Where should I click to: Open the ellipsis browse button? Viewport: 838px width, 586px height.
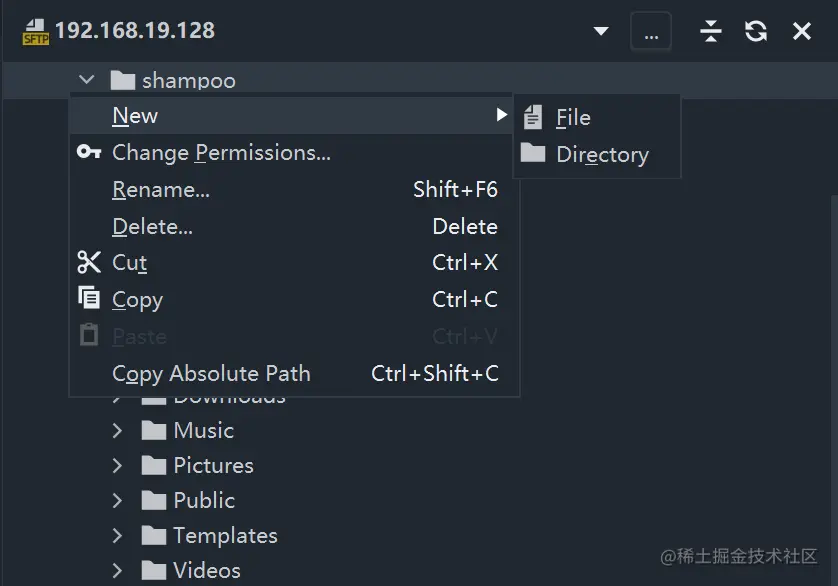click(651, 31)
